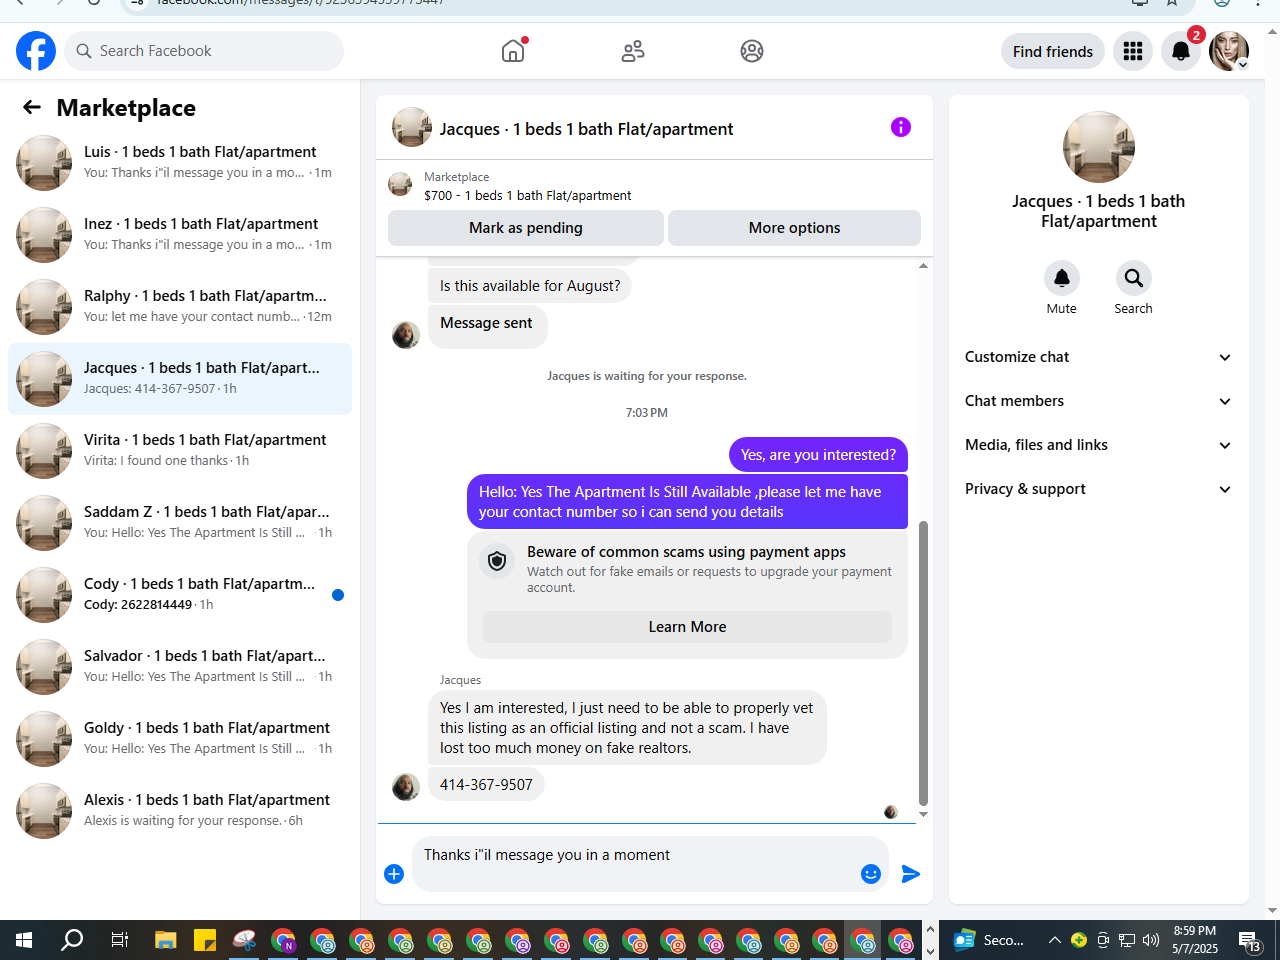Open Windows Start menu
The width and height of the screenshot is (1280, 960).
click(24, 940)
